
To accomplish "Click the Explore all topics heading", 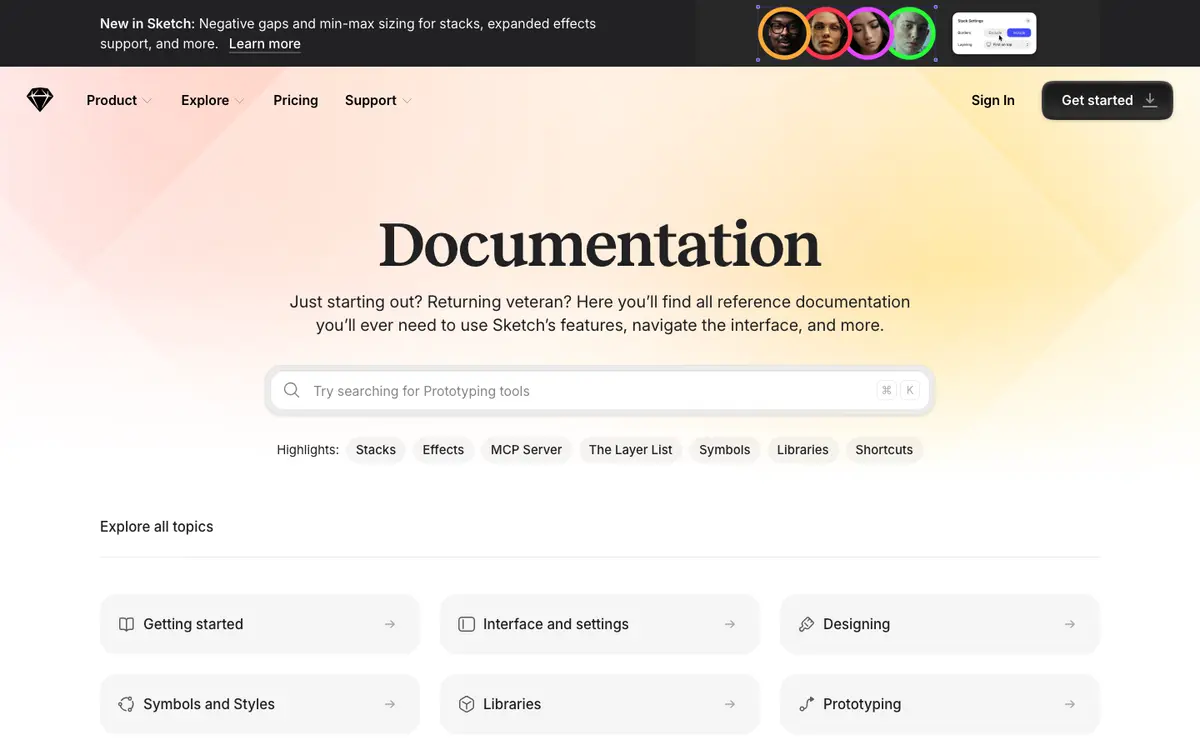I will [x=157, y=526].
